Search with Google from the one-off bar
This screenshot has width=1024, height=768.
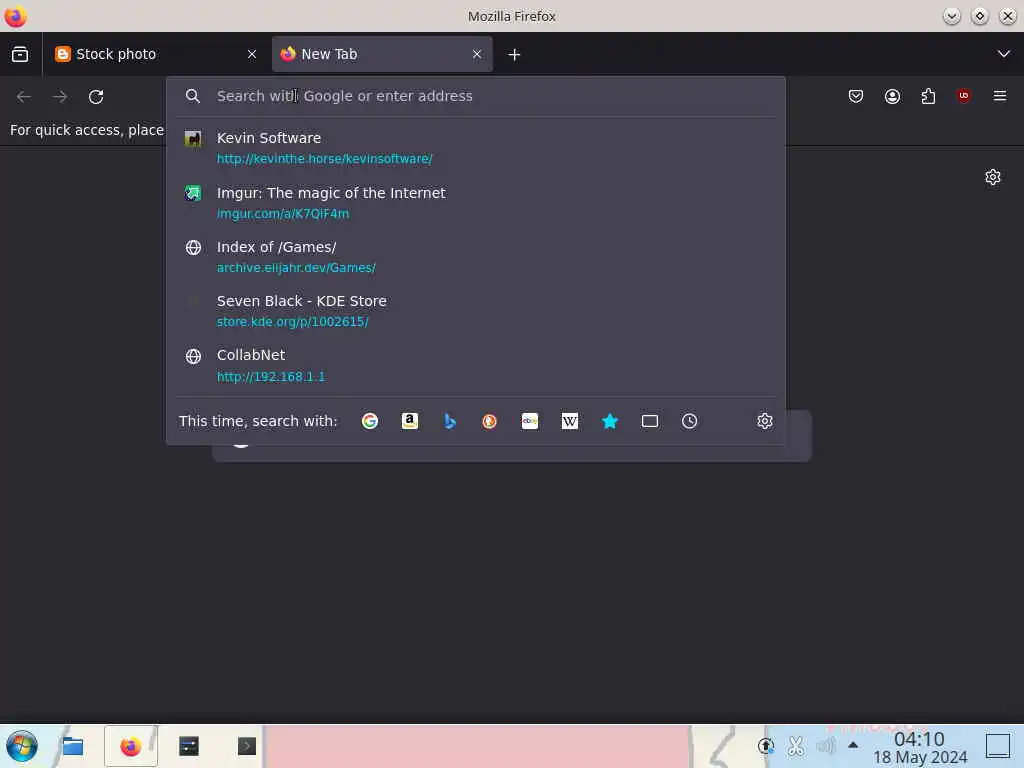click(x=370, y=421)
